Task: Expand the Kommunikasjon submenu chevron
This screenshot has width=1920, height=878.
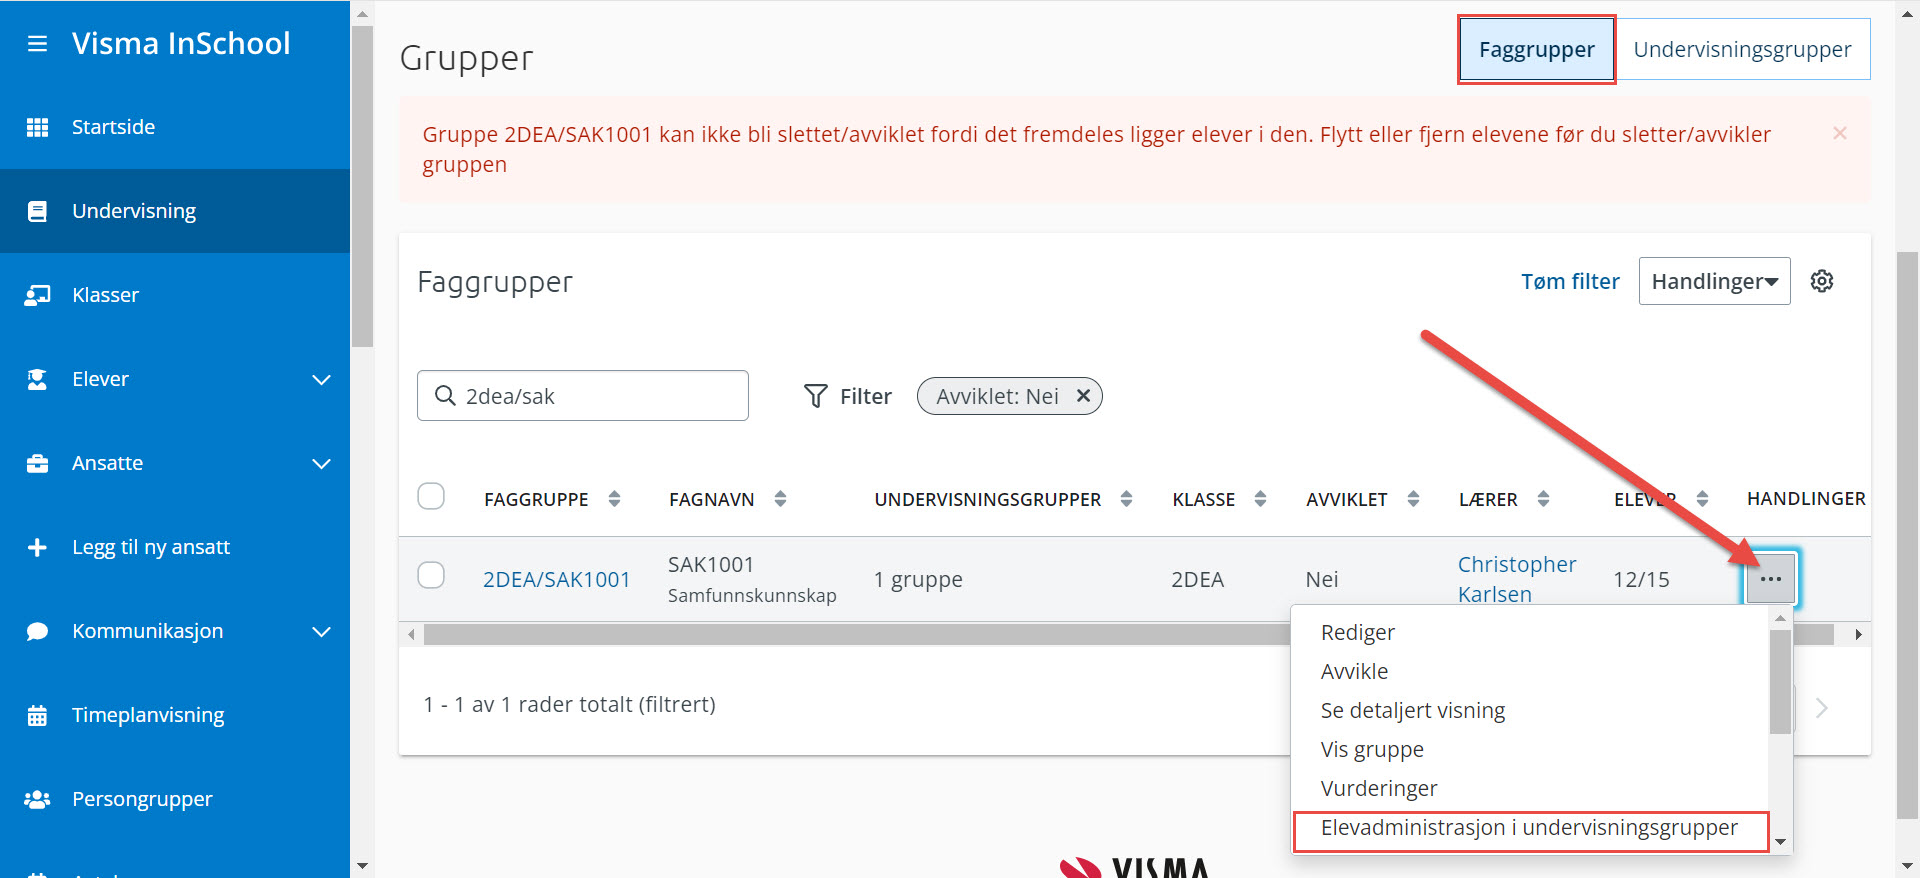Action: pos(321,631)
